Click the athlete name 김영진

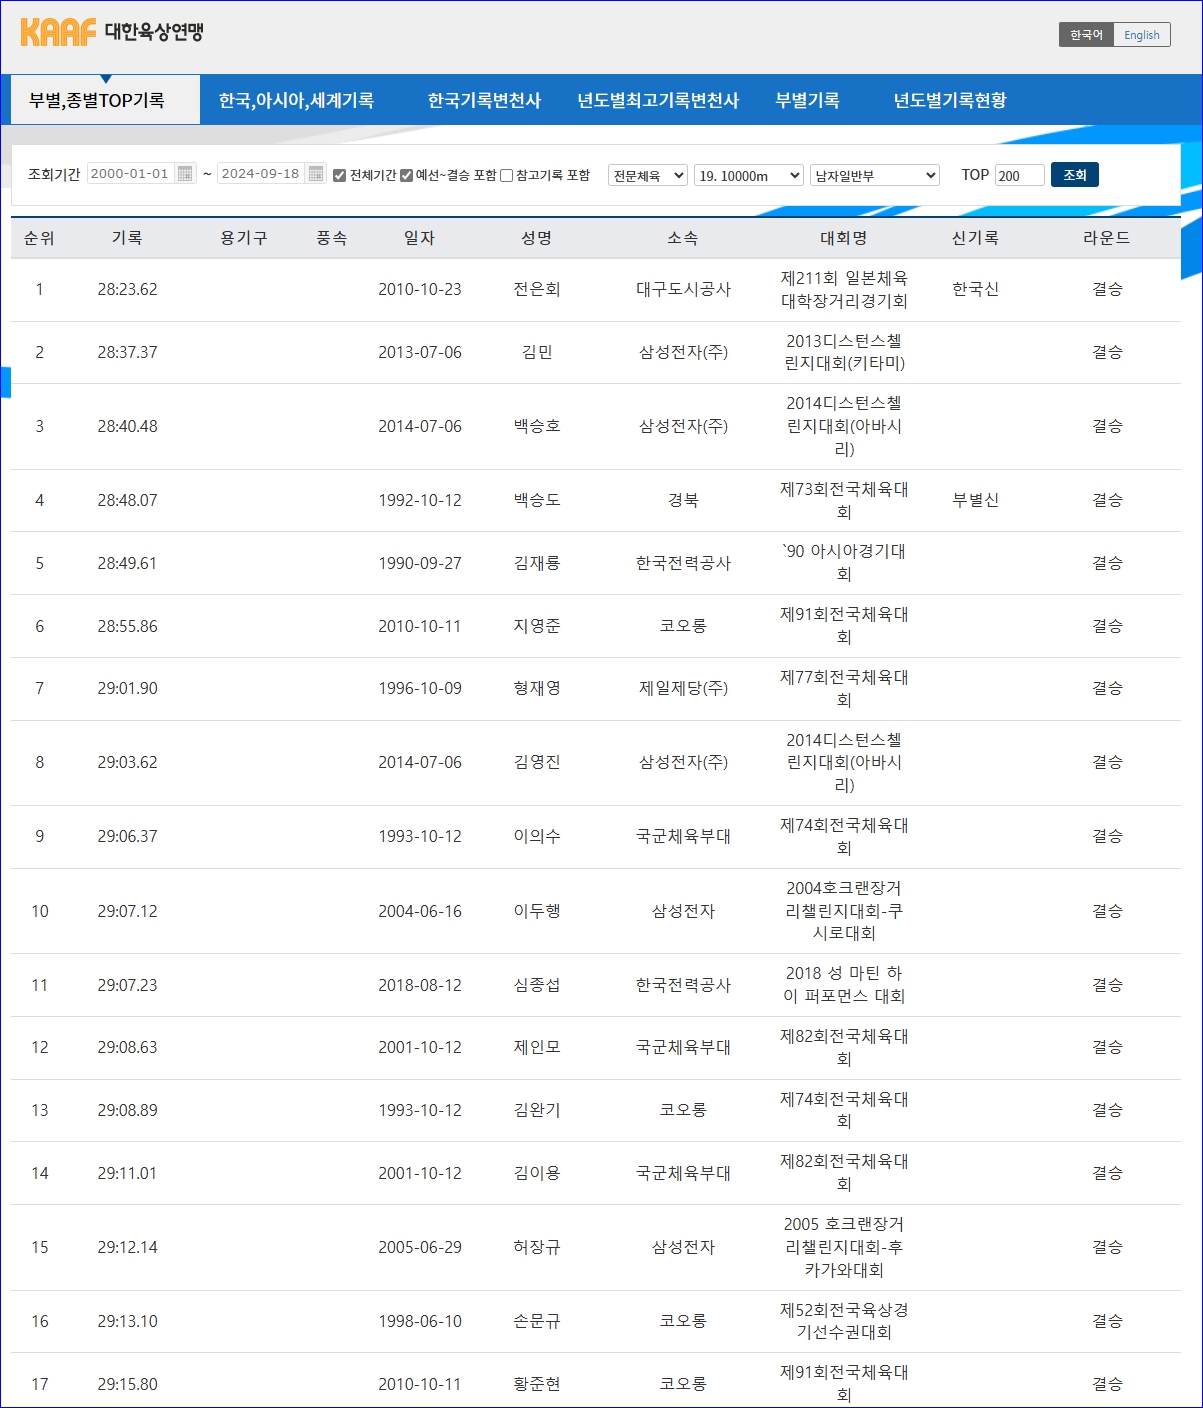[537, 763]
